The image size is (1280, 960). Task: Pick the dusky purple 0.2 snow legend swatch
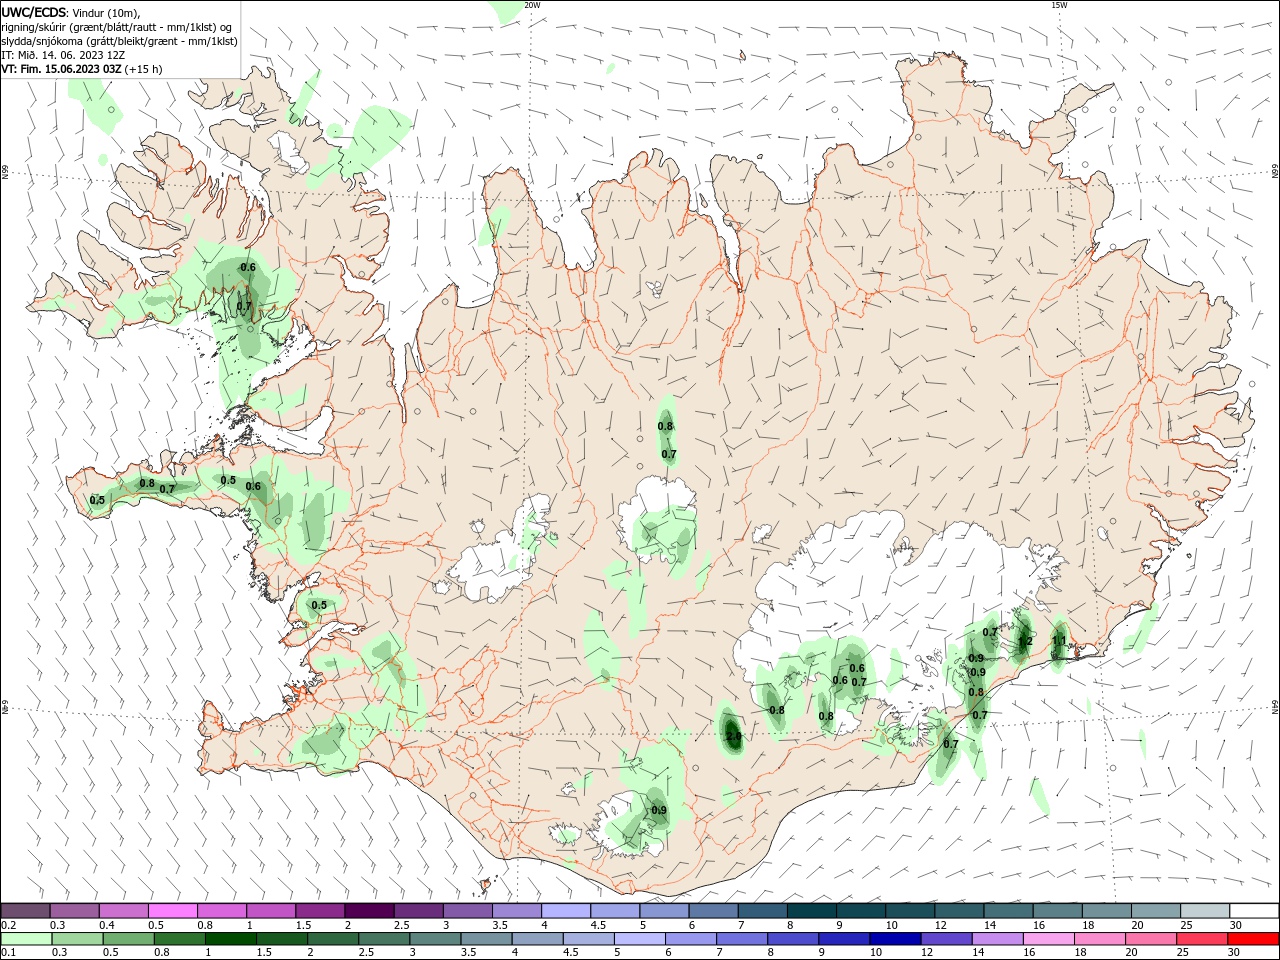pyautogui.click(x=25, y=911)
